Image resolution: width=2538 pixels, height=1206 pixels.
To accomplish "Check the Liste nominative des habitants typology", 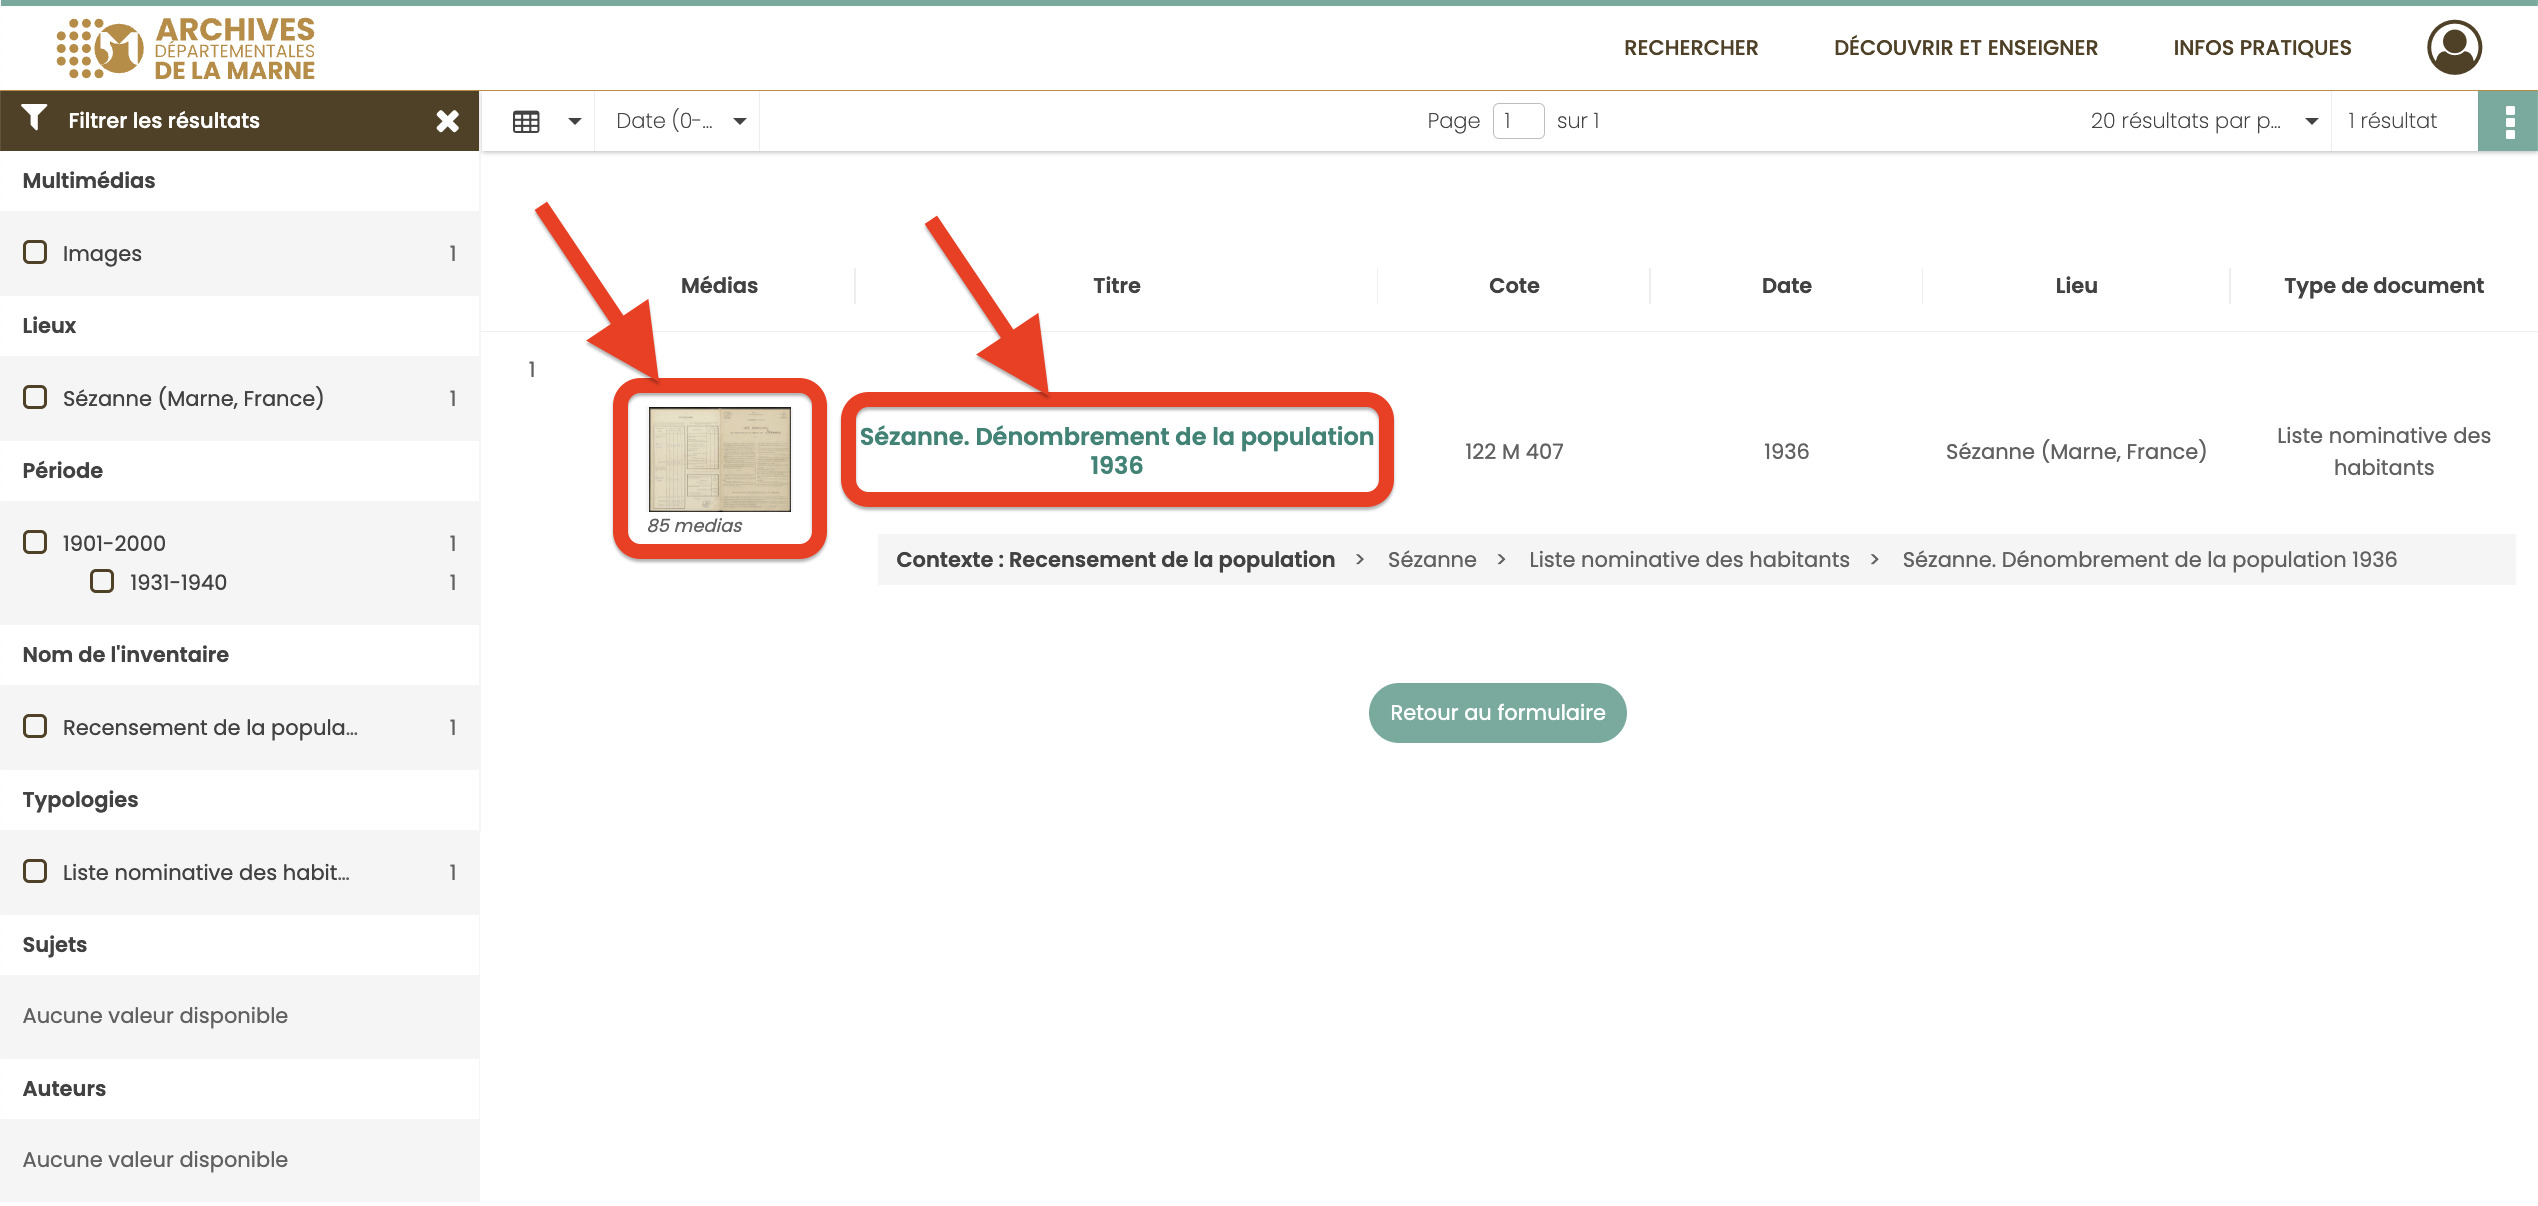I will [35, 871].
